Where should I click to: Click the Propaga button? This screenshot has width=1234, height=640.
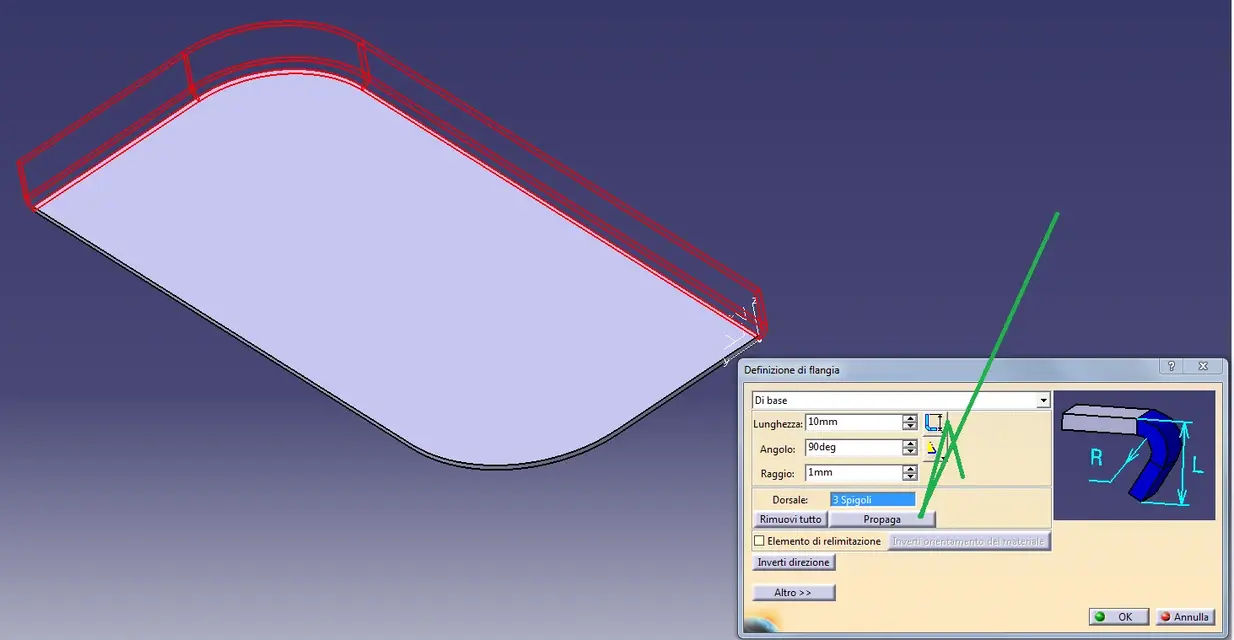point(882,519)
